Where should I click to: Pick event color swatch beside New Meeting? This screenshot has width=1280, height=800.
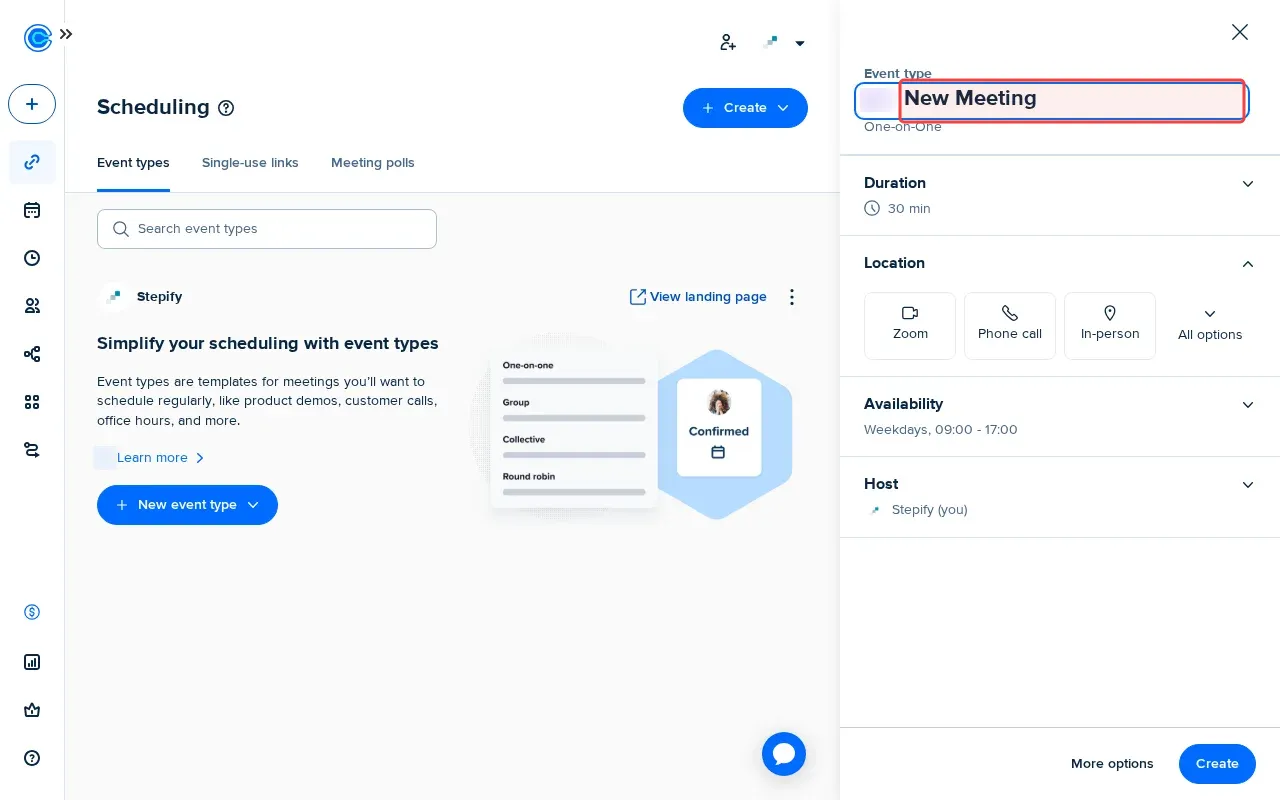[x=878, y=100]
